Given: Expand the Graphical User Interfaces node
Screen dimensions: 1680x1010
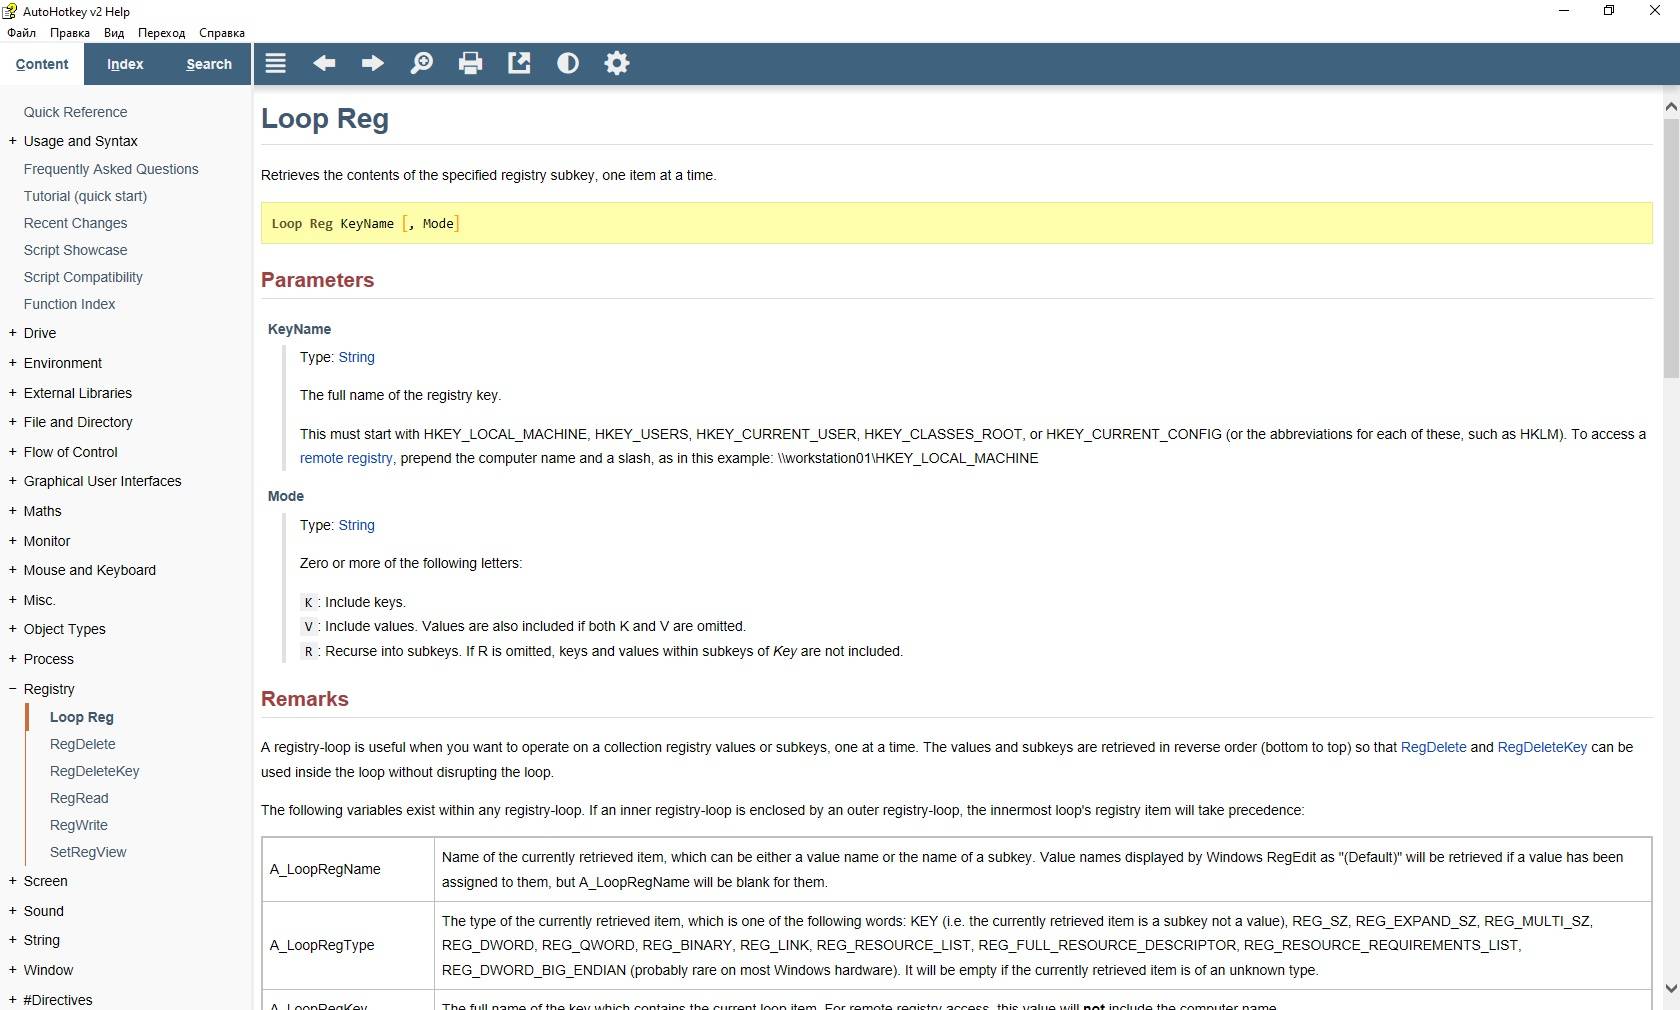Looking at the screenshot, I should click(13, 481).
